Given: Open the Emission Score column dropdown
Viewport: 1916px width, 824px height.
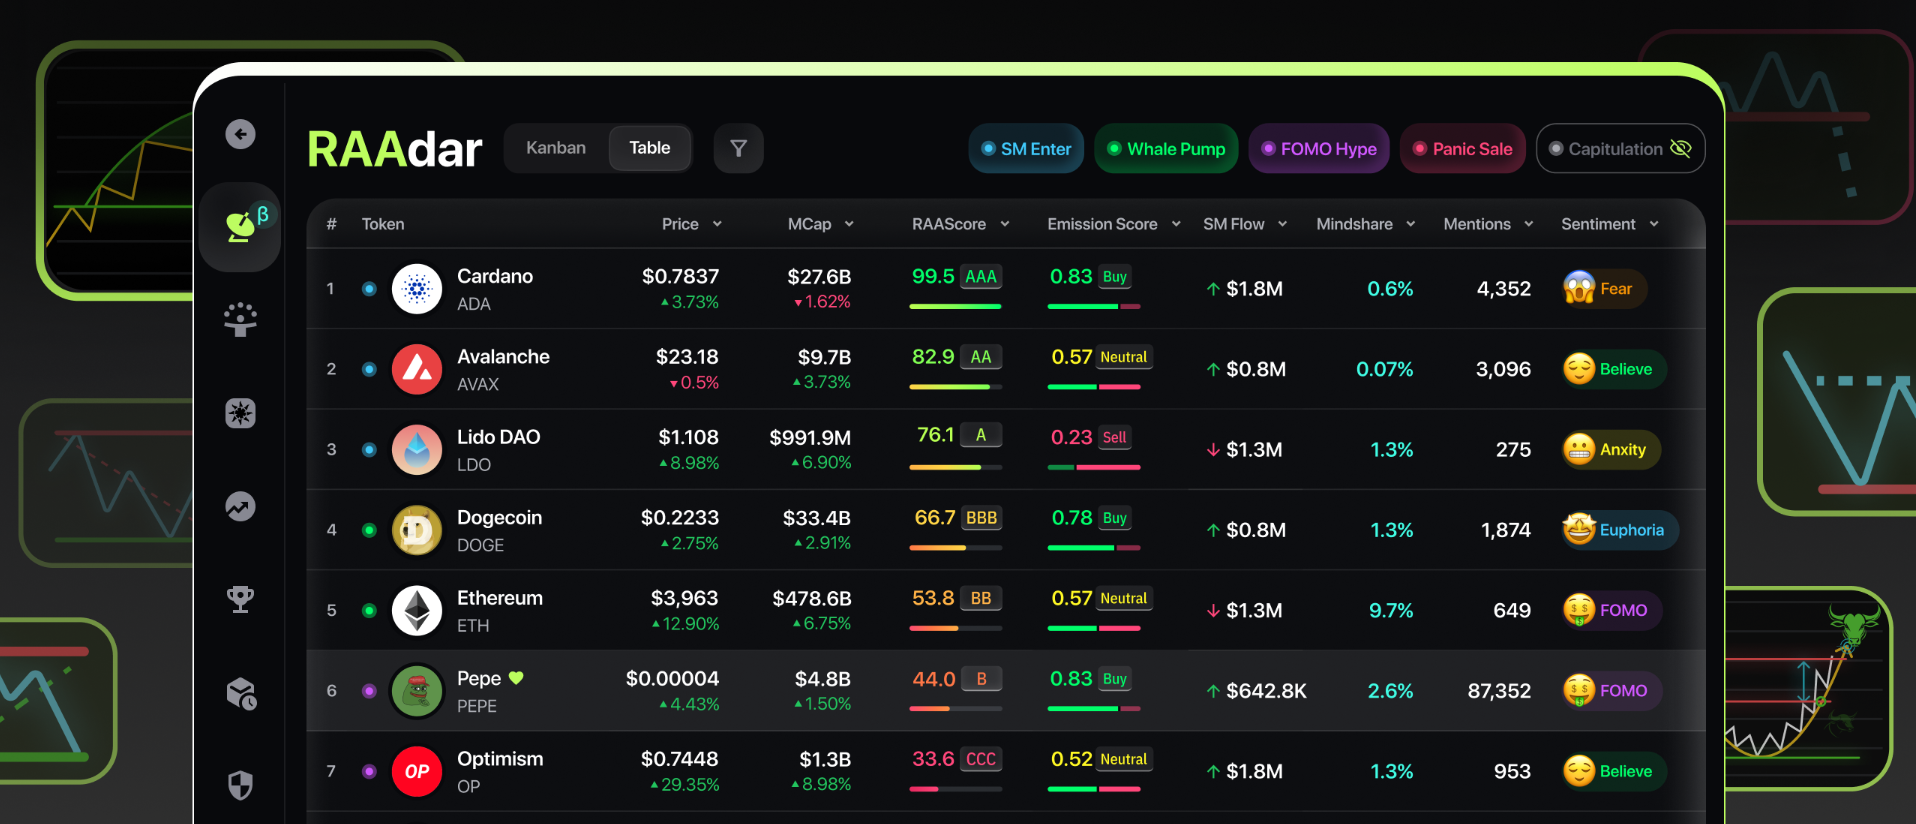Looking at the screenshot, I should 1176,224.
